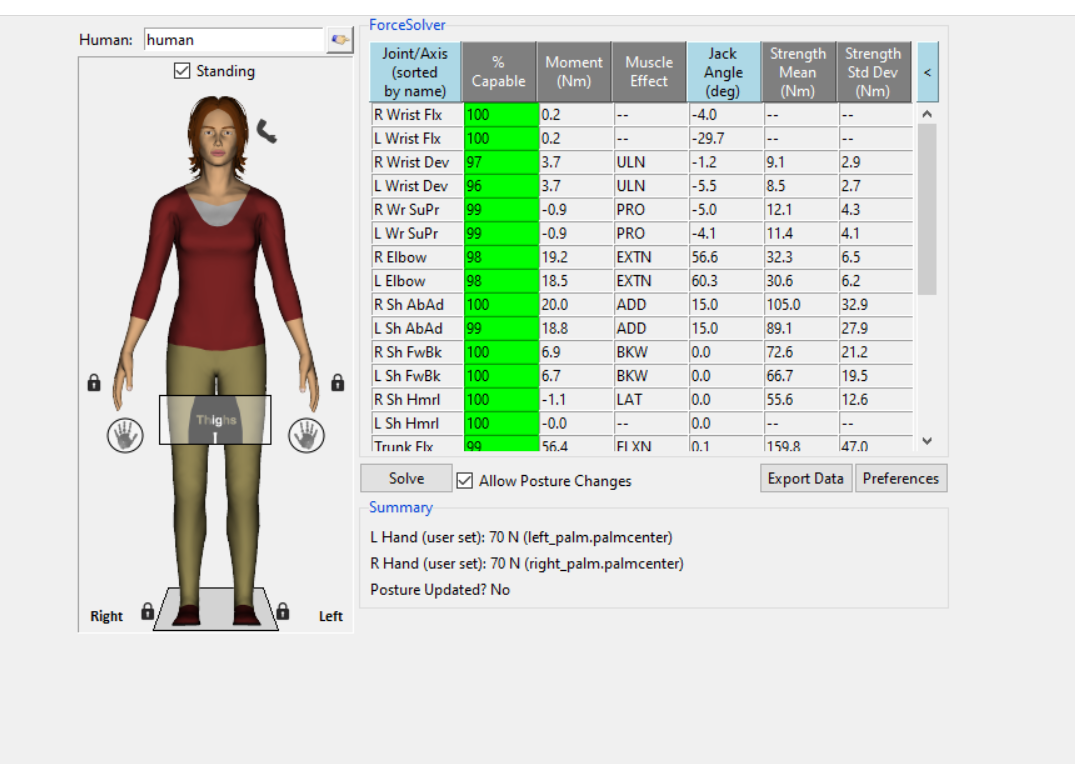Select the L Elbow row name
This screenshot has width=1075, height=764.
pos(417,281)
